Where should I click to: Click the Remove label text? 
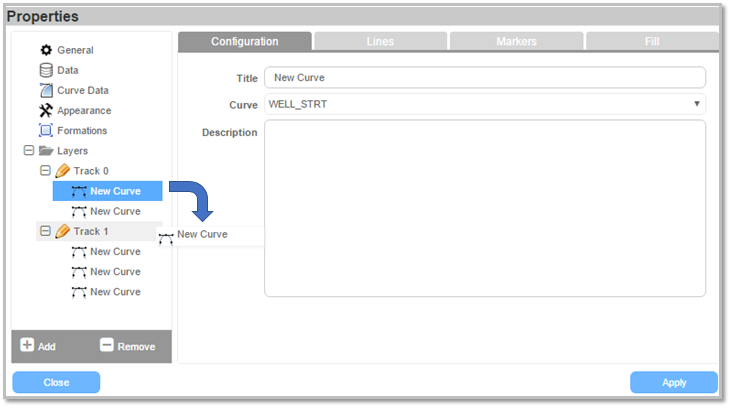point(136,347)
